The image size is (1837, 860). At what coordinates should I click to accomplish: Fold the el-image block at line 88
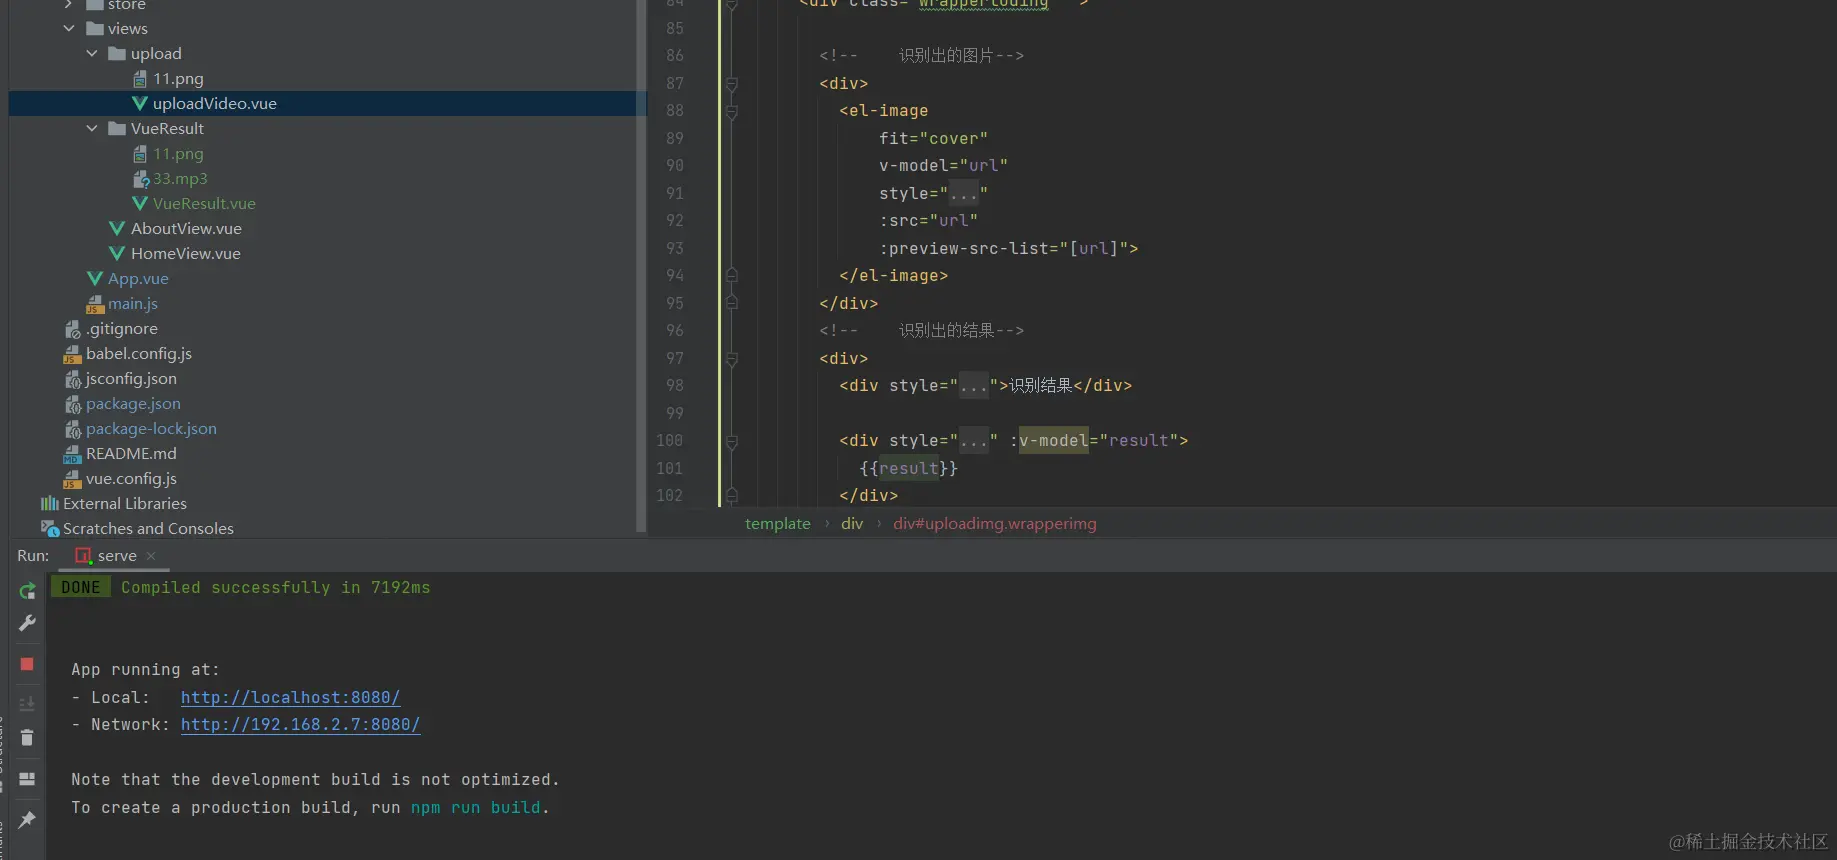click(732, 111)
